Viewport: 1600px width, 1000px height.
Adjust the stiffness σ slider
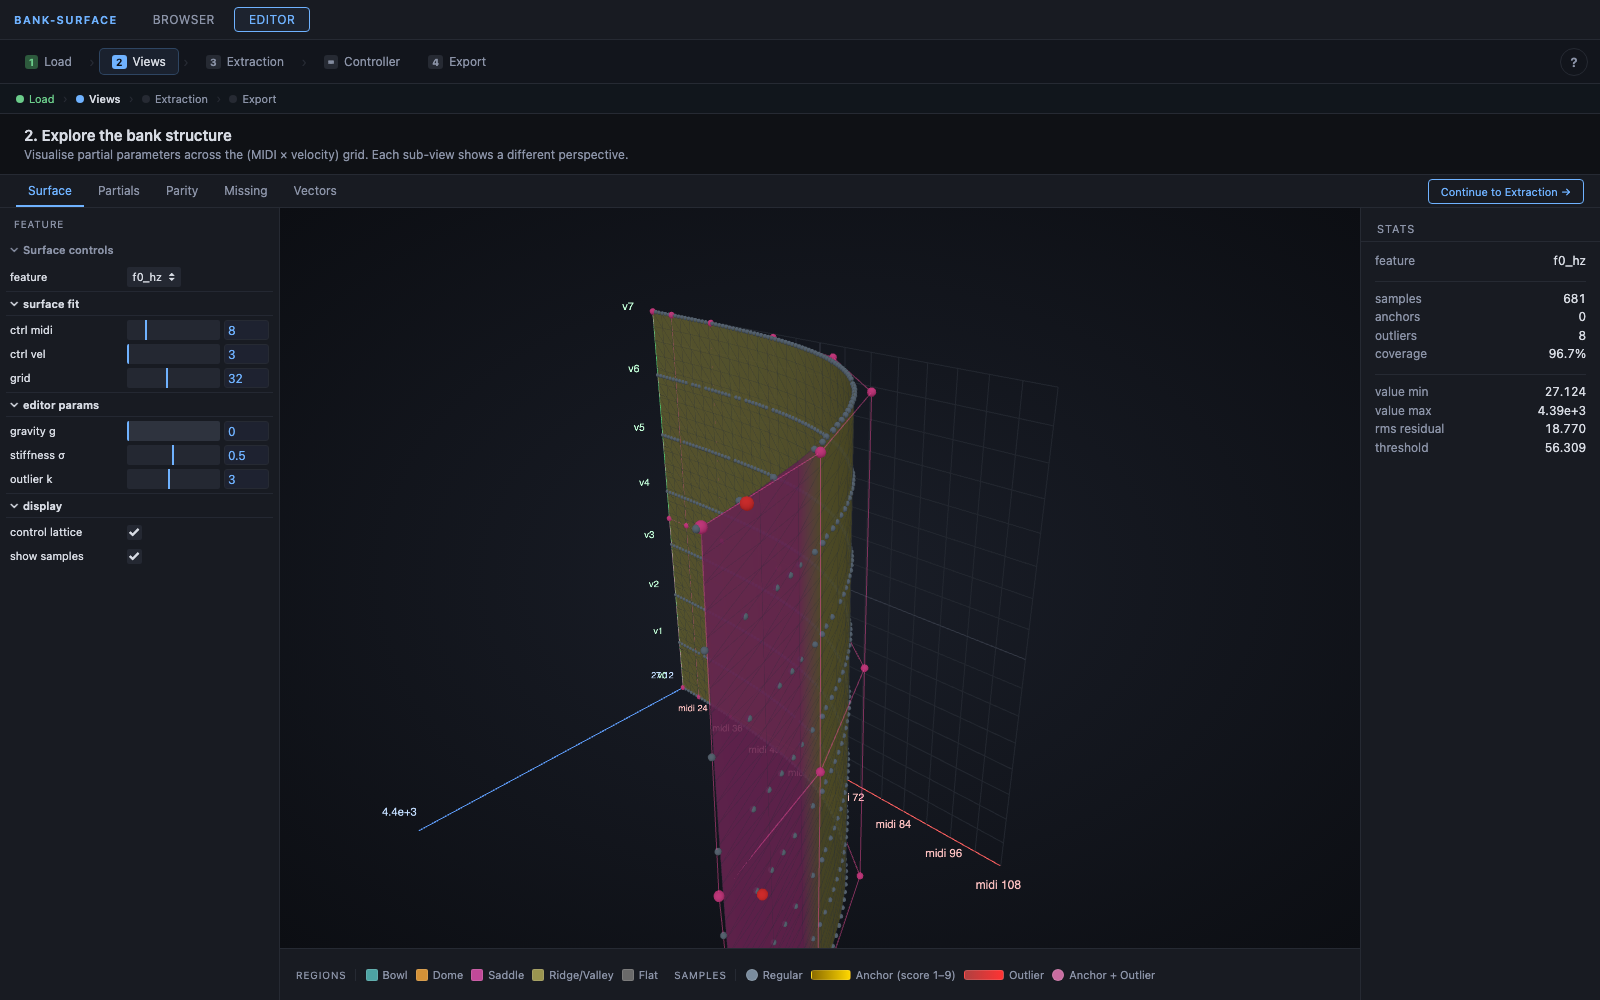173,455
